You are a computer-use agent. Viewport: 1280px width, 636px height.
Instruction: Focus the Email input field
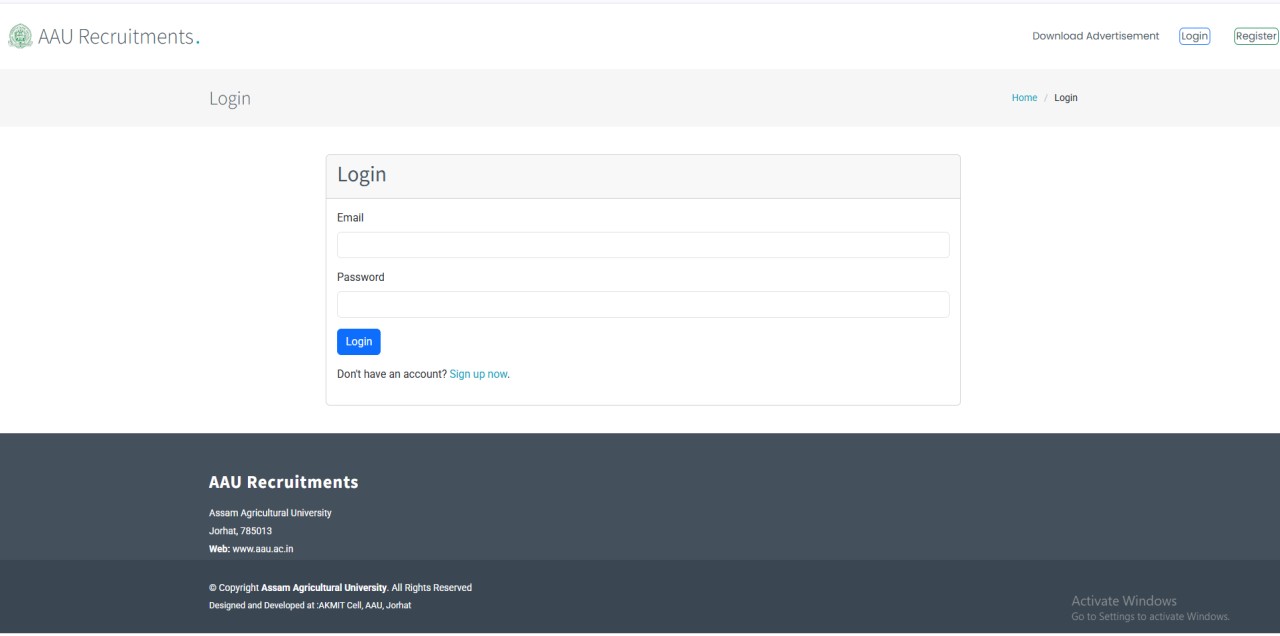point(643,244)
